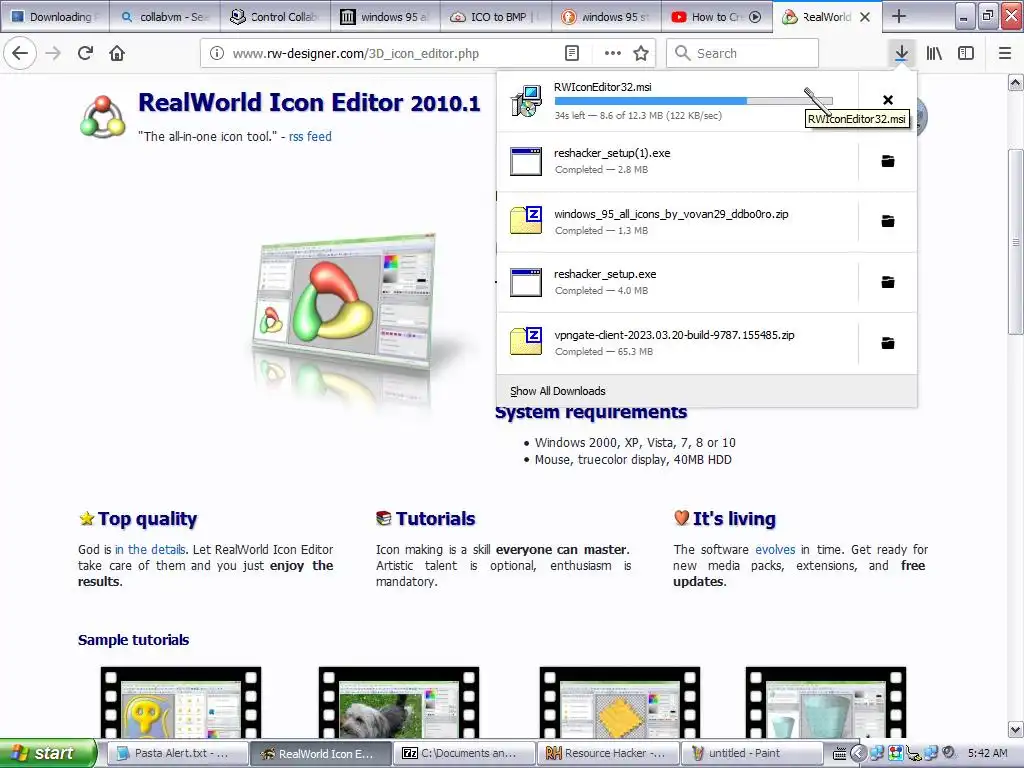The image size is (1024, 768).
Task: Open a new browser tab
Action: [899, 16]
